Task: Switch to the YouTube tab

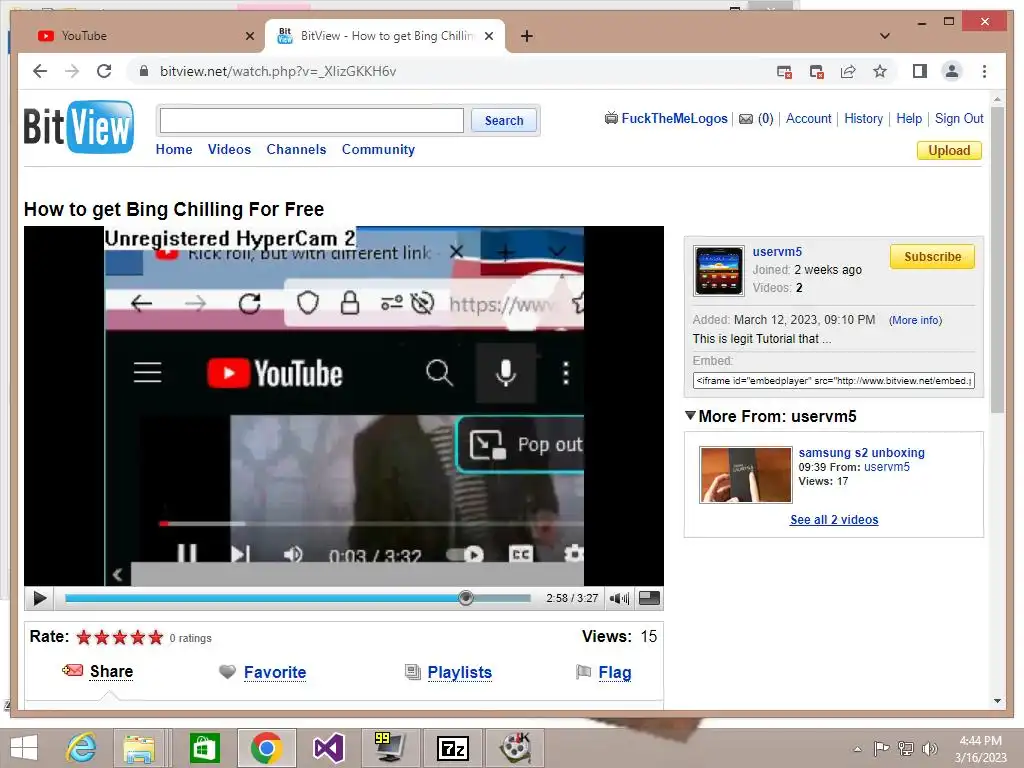Action: [x=144, y=36]
